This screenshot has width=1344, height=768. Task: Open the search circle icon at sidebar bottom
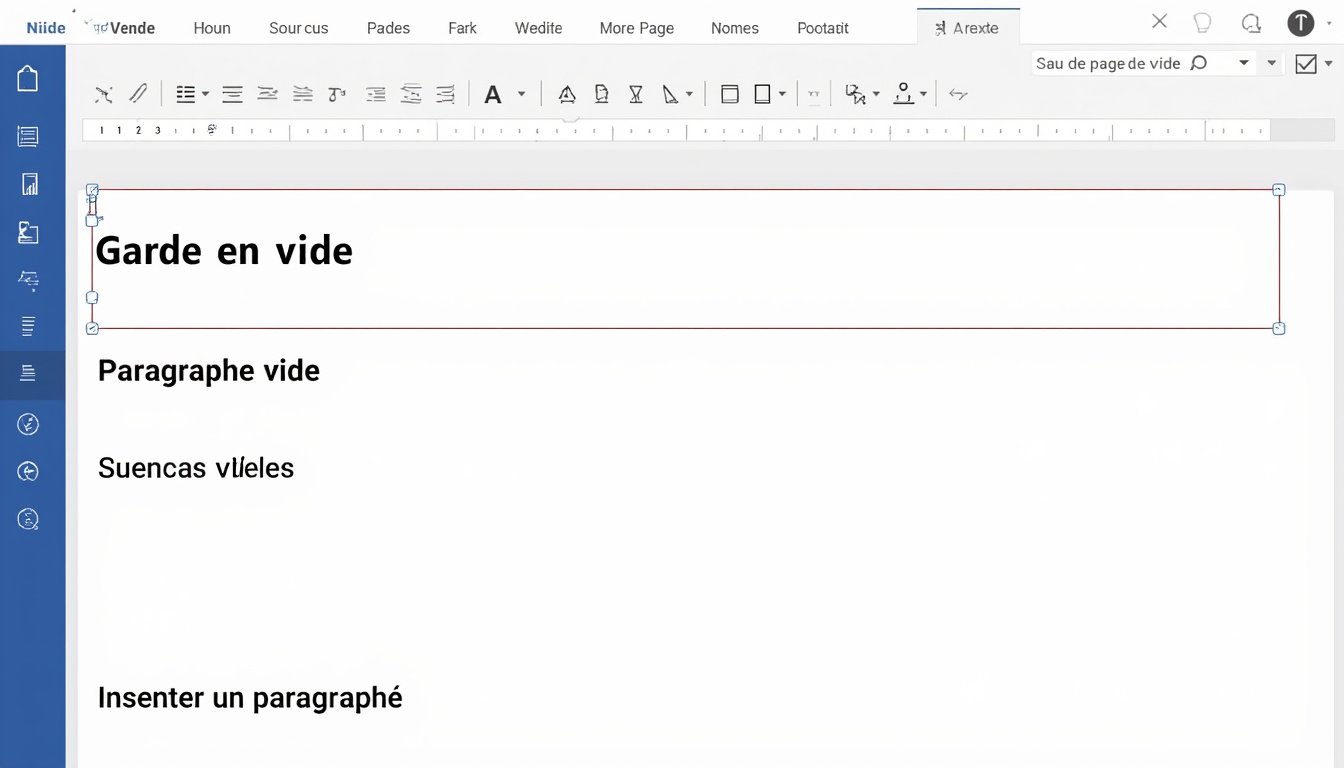[x=28, y=518]
